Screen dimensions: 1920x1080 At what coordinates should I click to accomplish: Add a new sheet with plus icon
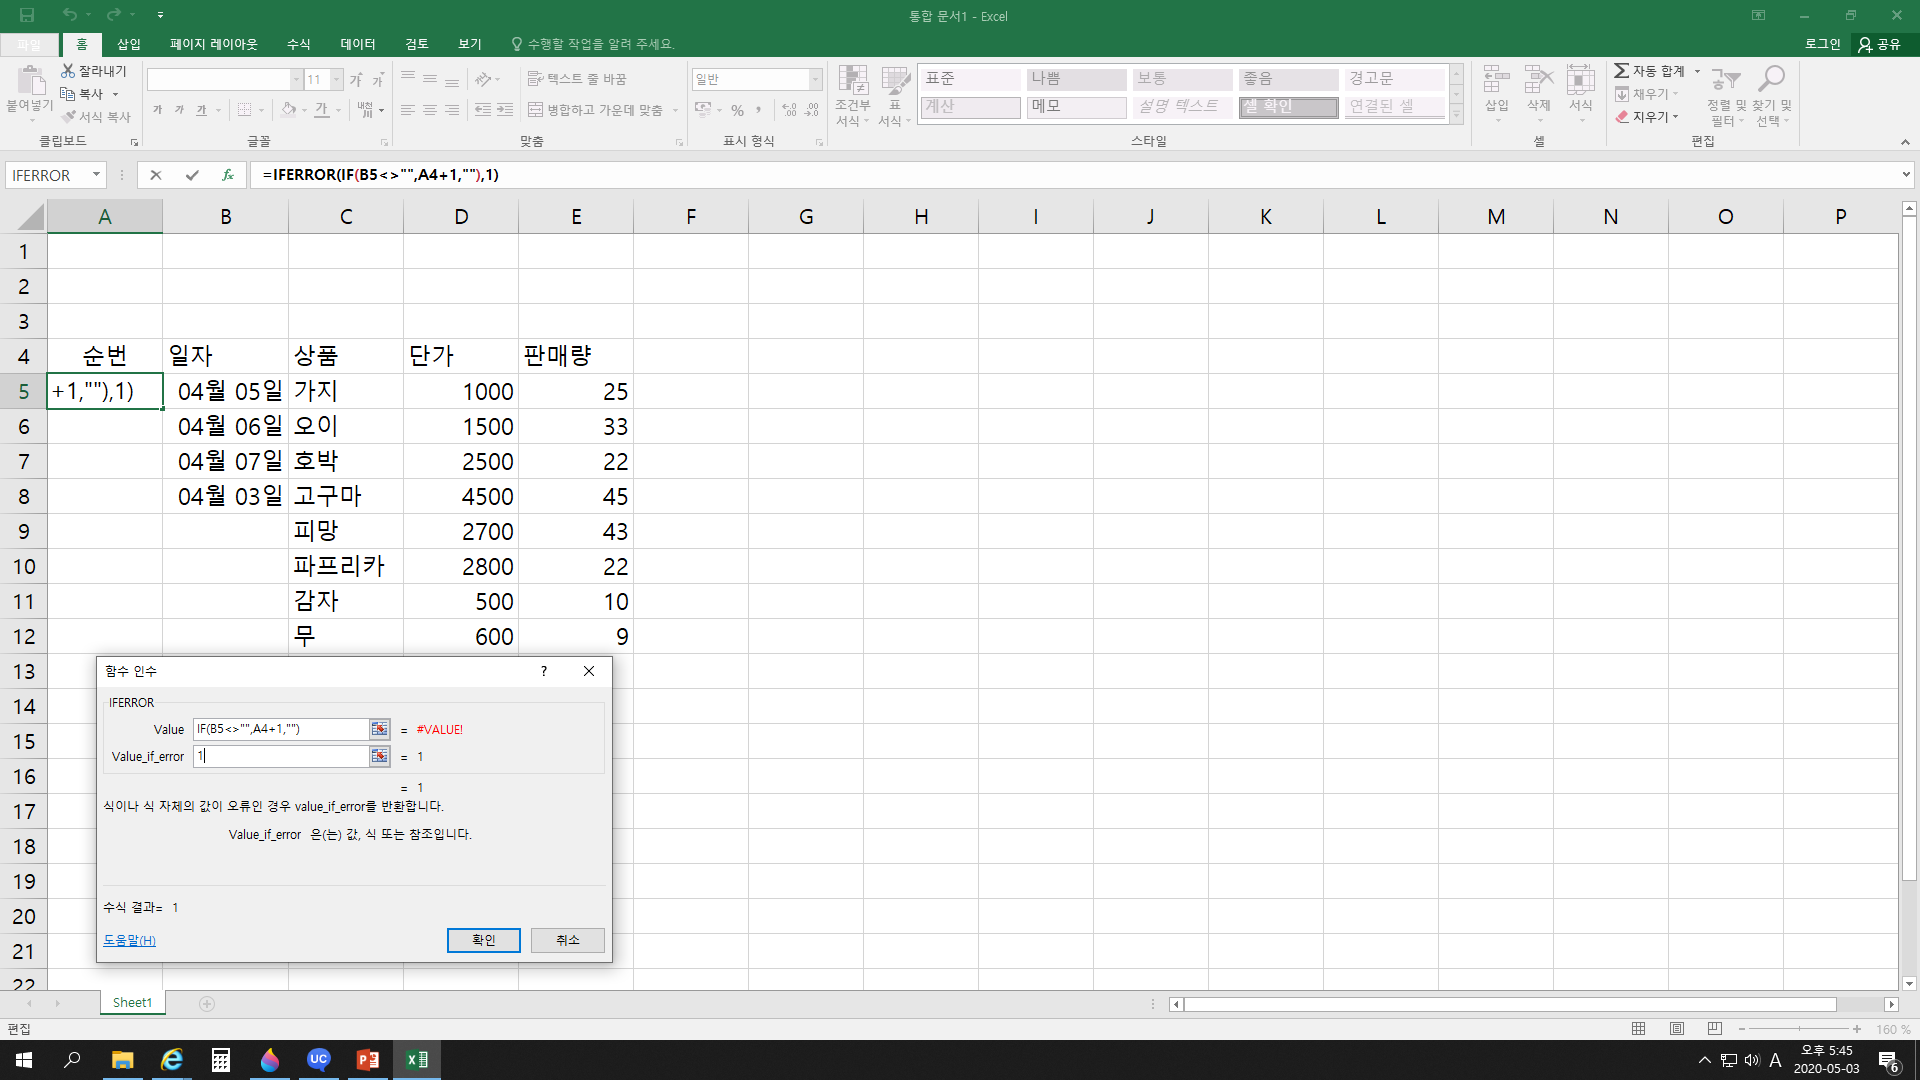pyautogui.click(x=207, y=1003)
